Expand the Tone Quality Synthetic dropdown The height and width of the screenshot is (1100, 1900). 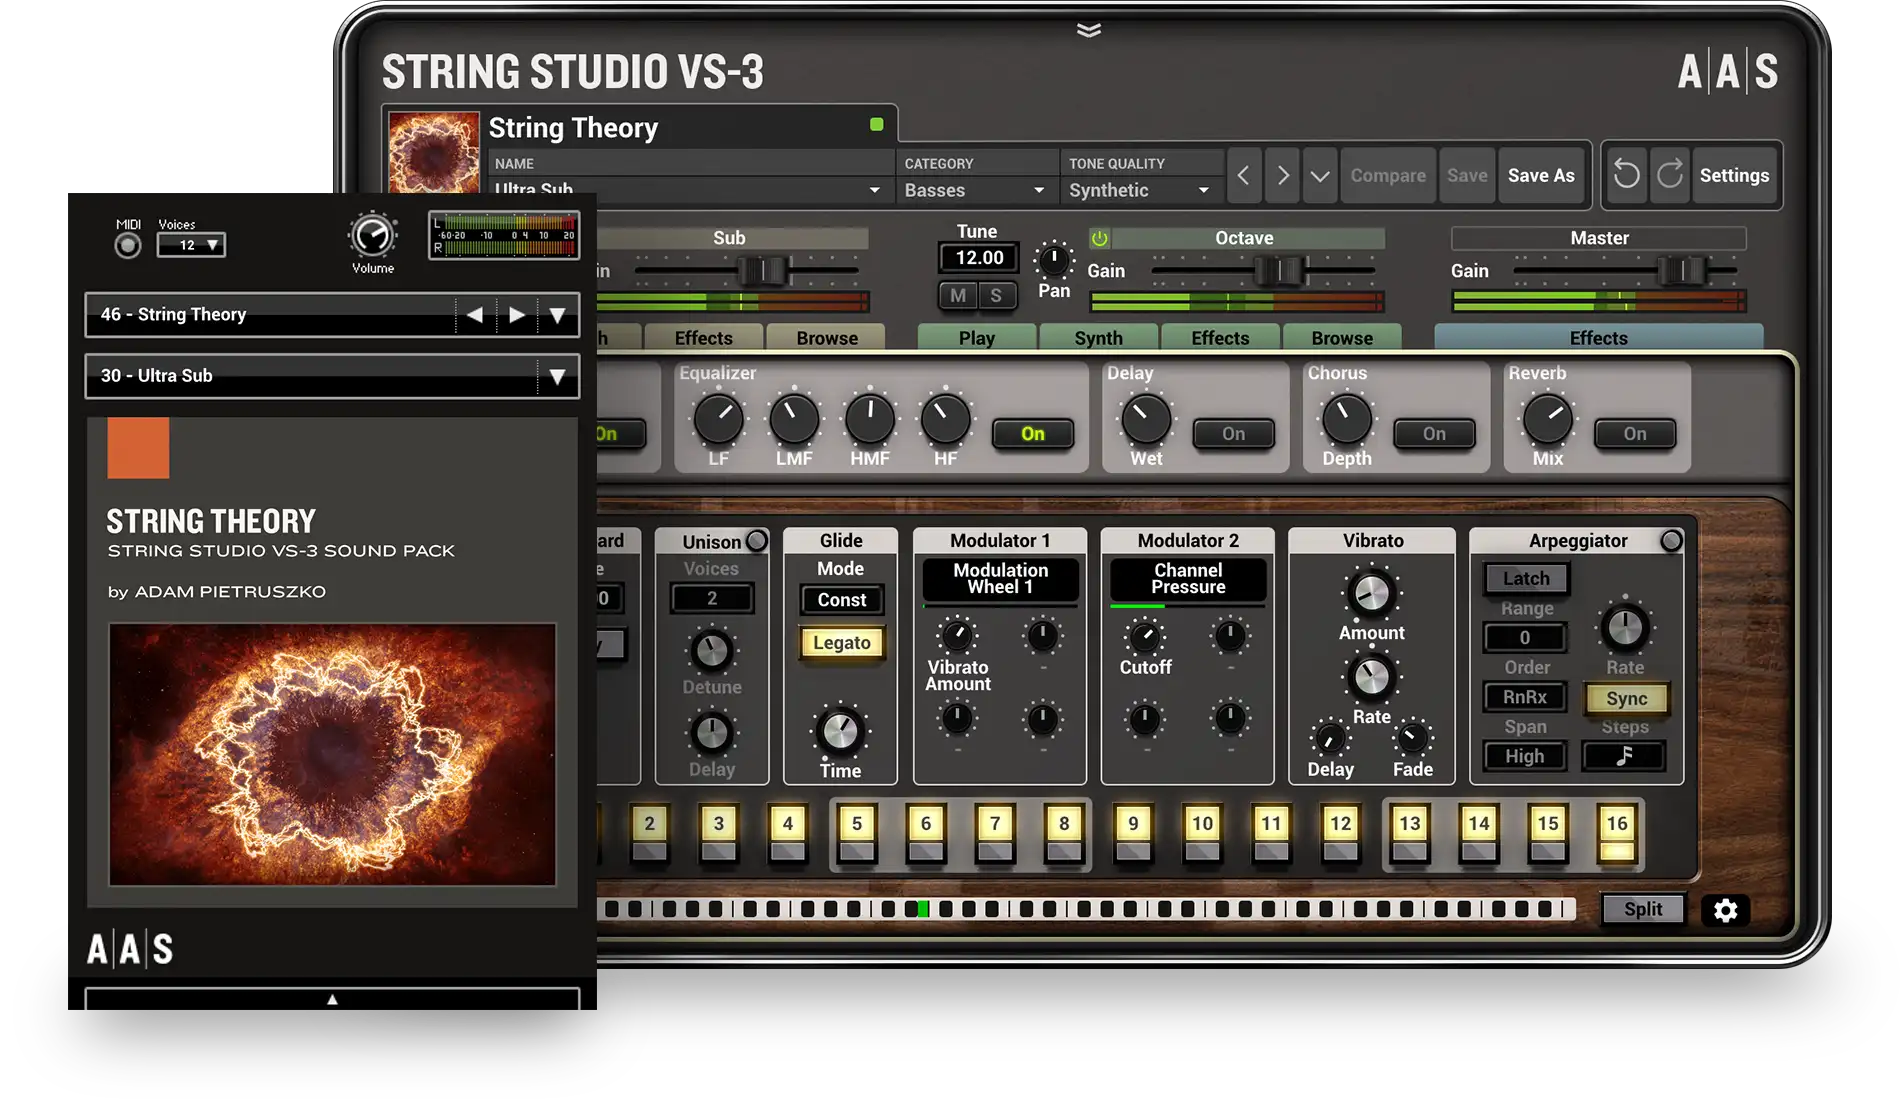[x=1139, y=190]
